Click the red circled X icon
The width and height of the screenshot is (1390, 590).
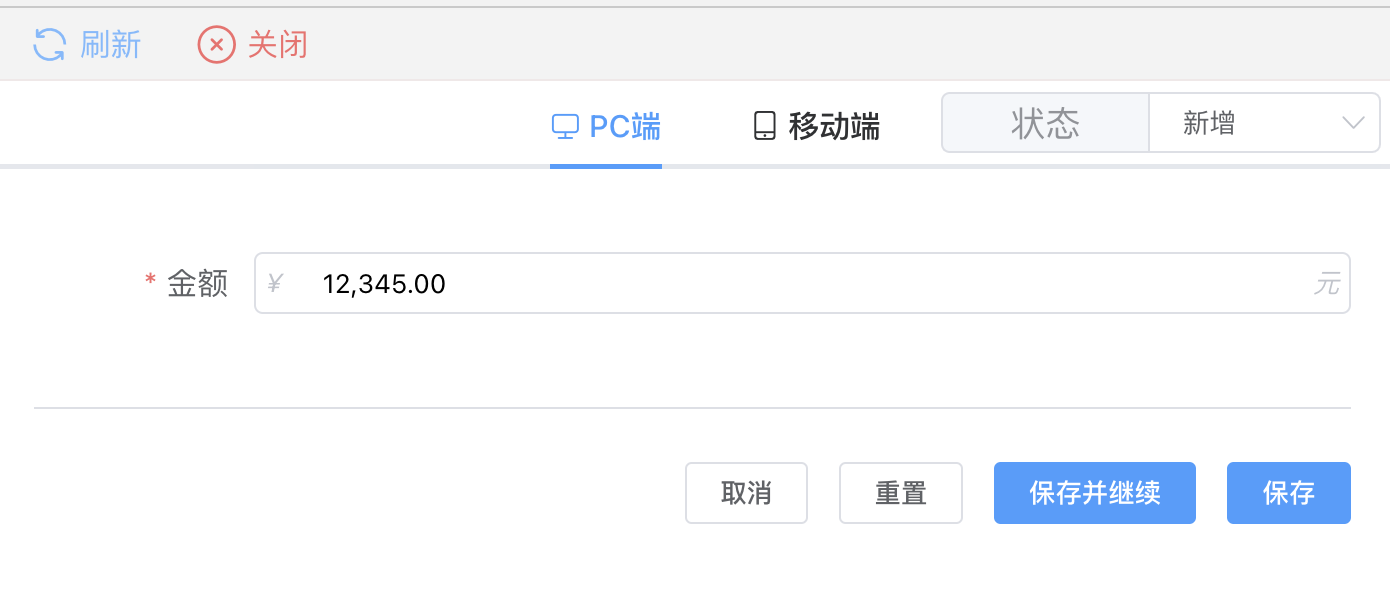(x=217, y=45)
